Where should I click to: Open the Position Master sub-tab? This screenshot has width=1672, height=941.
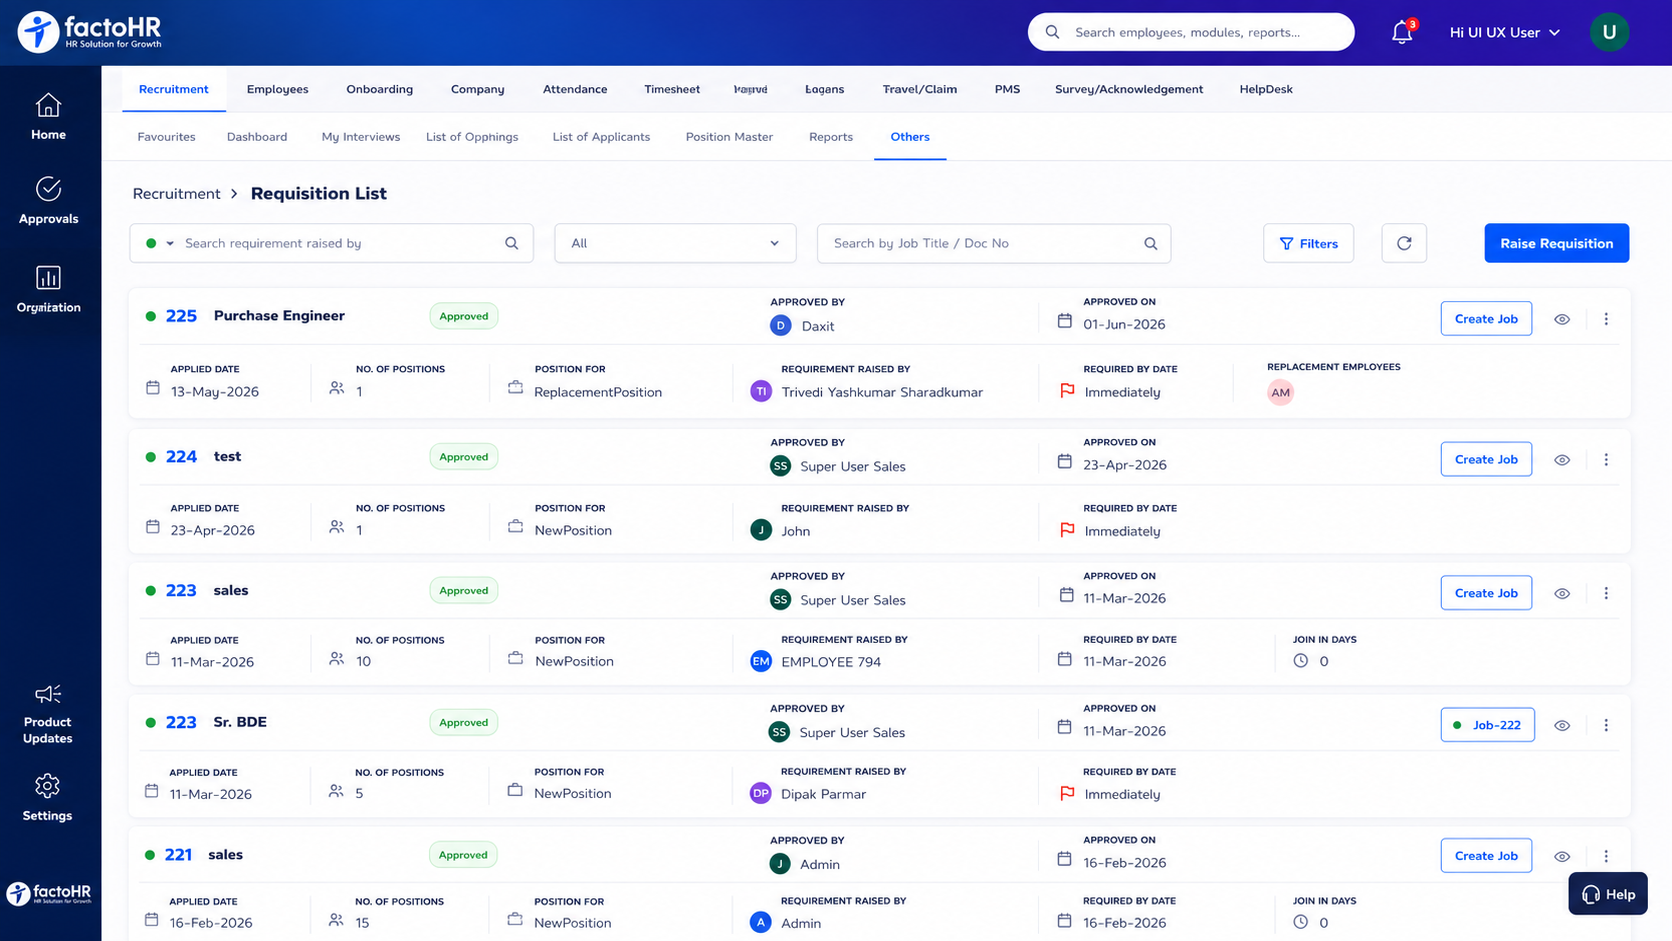click(729, 137)
